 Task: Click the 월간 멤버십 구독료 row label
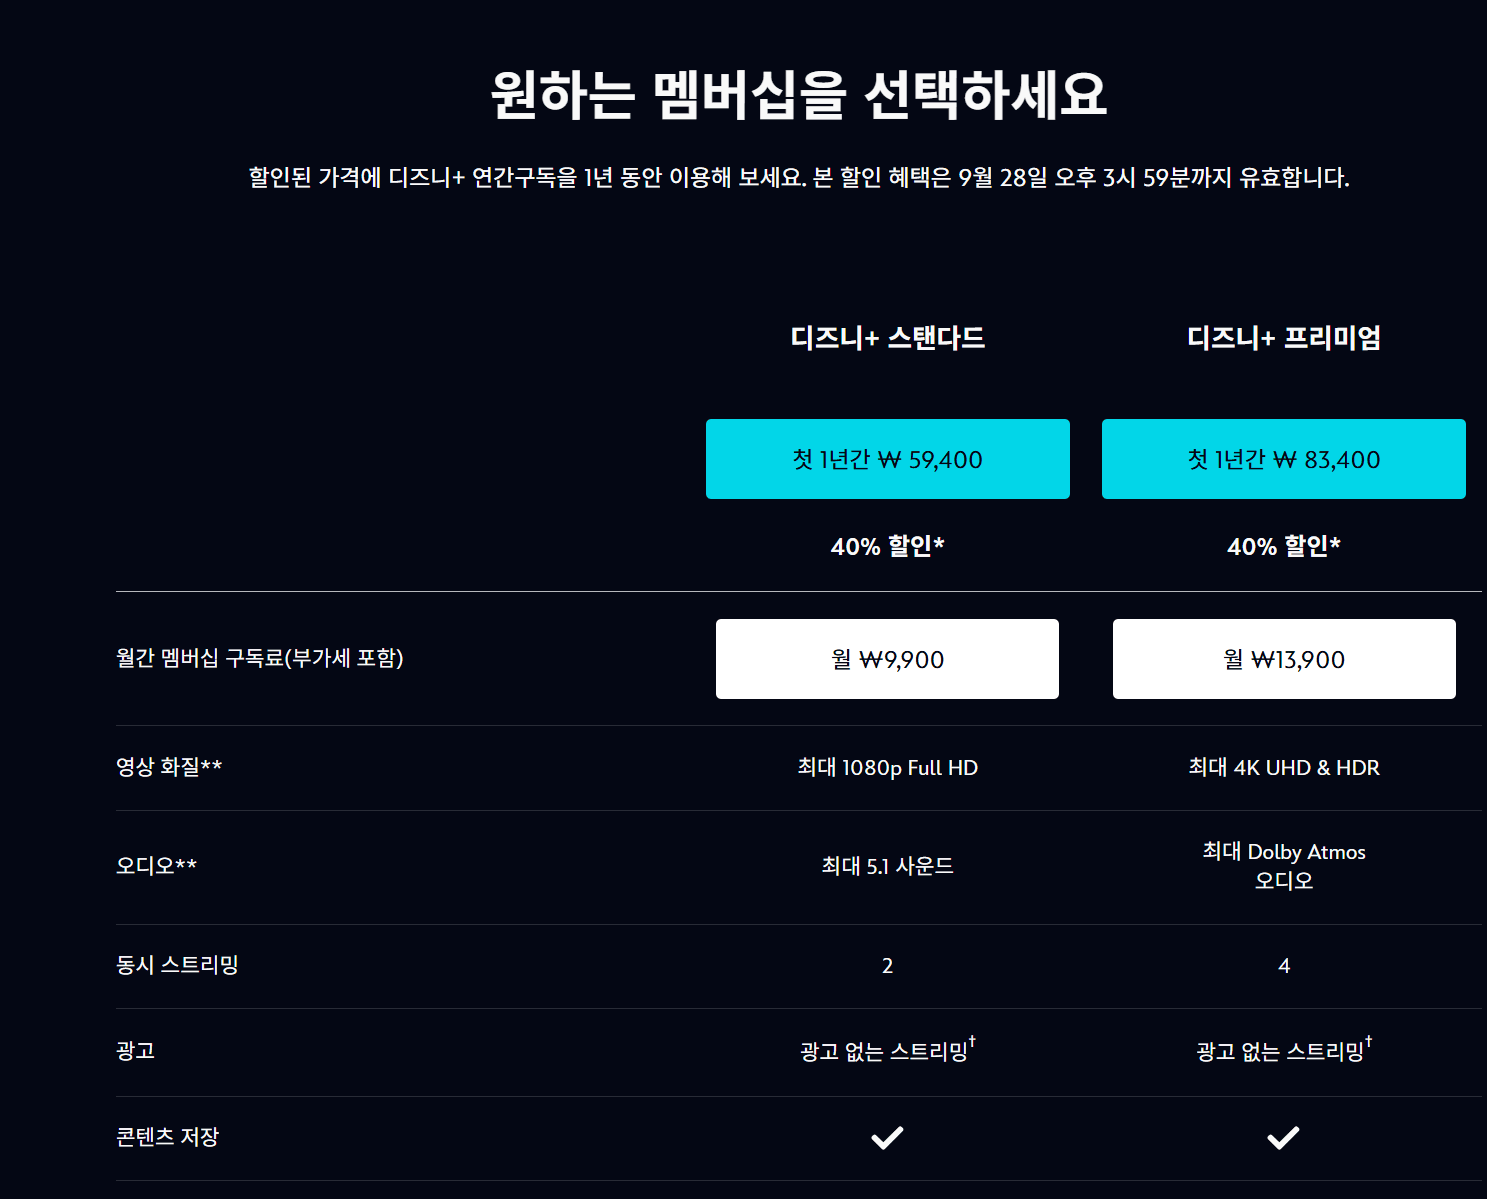click(x=263, y=659)
